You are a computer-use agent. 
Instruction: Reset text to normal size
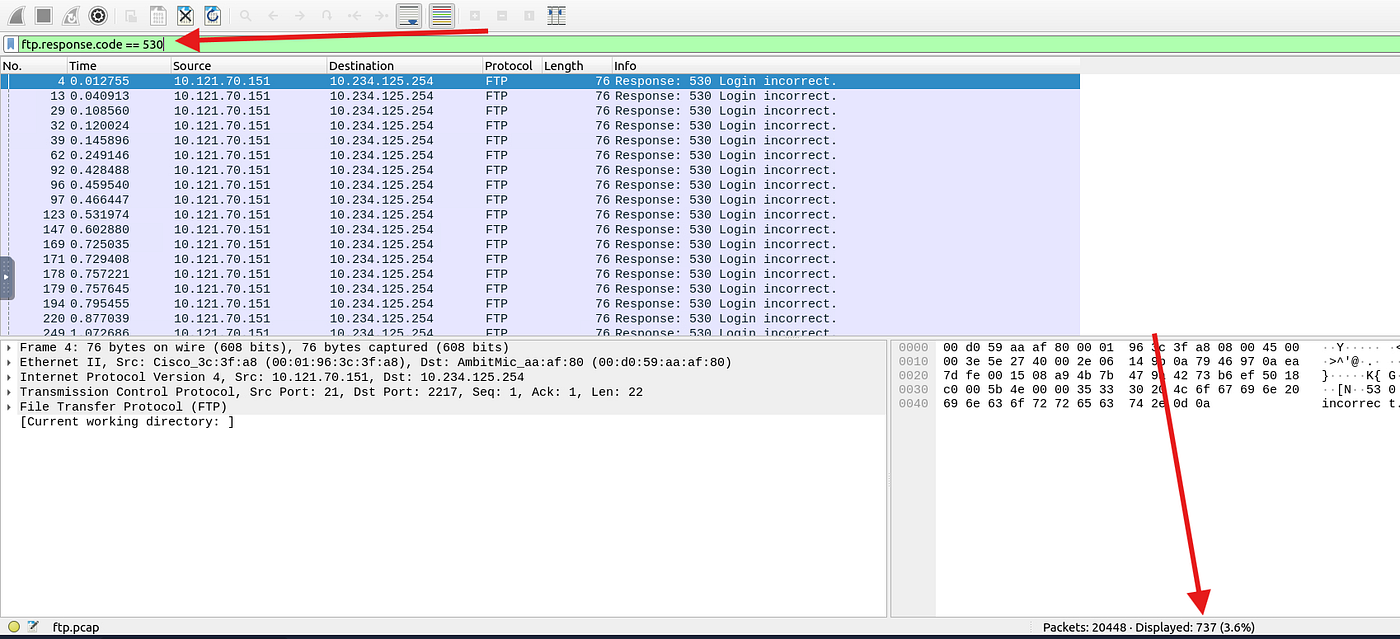tap(529, 15)
